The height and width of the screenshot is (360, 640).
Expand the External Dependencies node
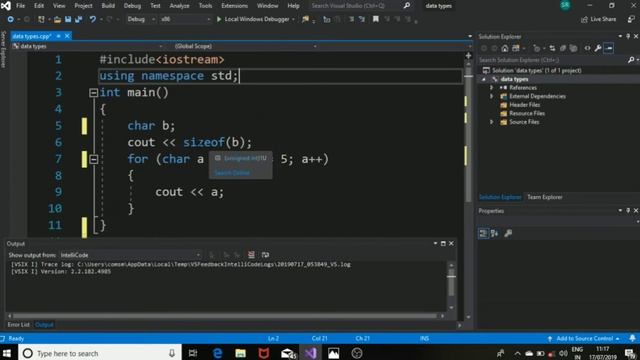pyautogui.click(x=491, y=96)
